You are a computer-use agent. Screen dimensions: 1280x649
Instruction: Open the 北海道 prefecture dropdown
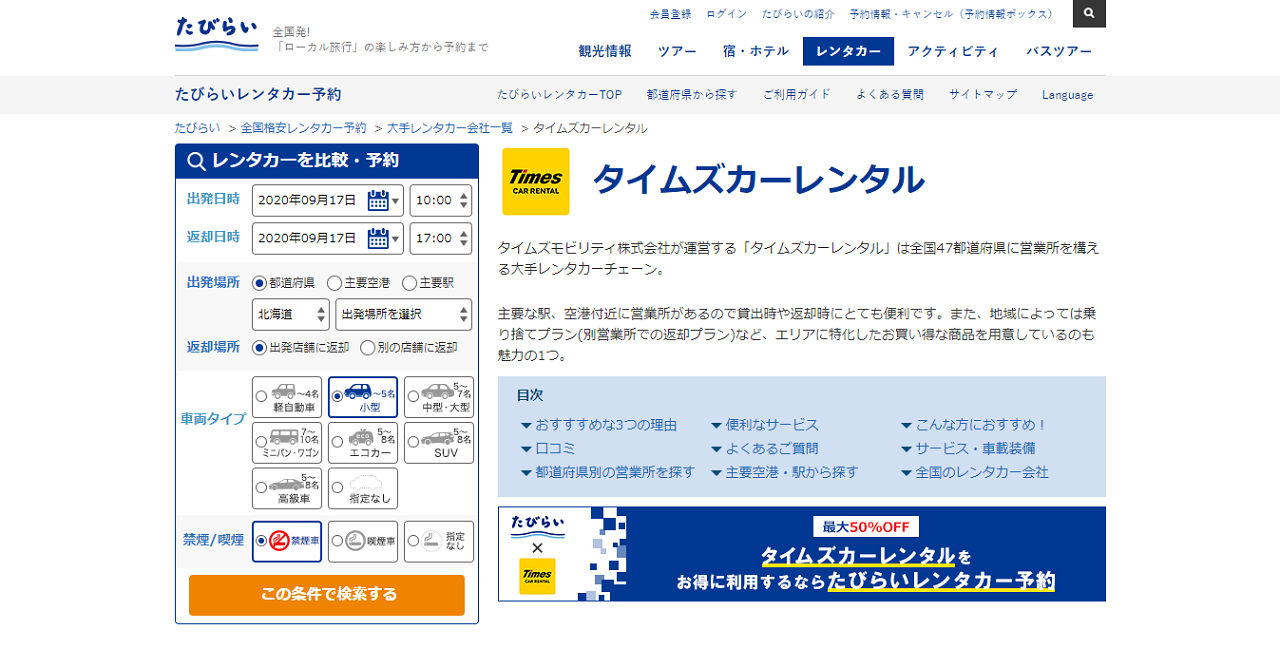(x=291, y=314)
